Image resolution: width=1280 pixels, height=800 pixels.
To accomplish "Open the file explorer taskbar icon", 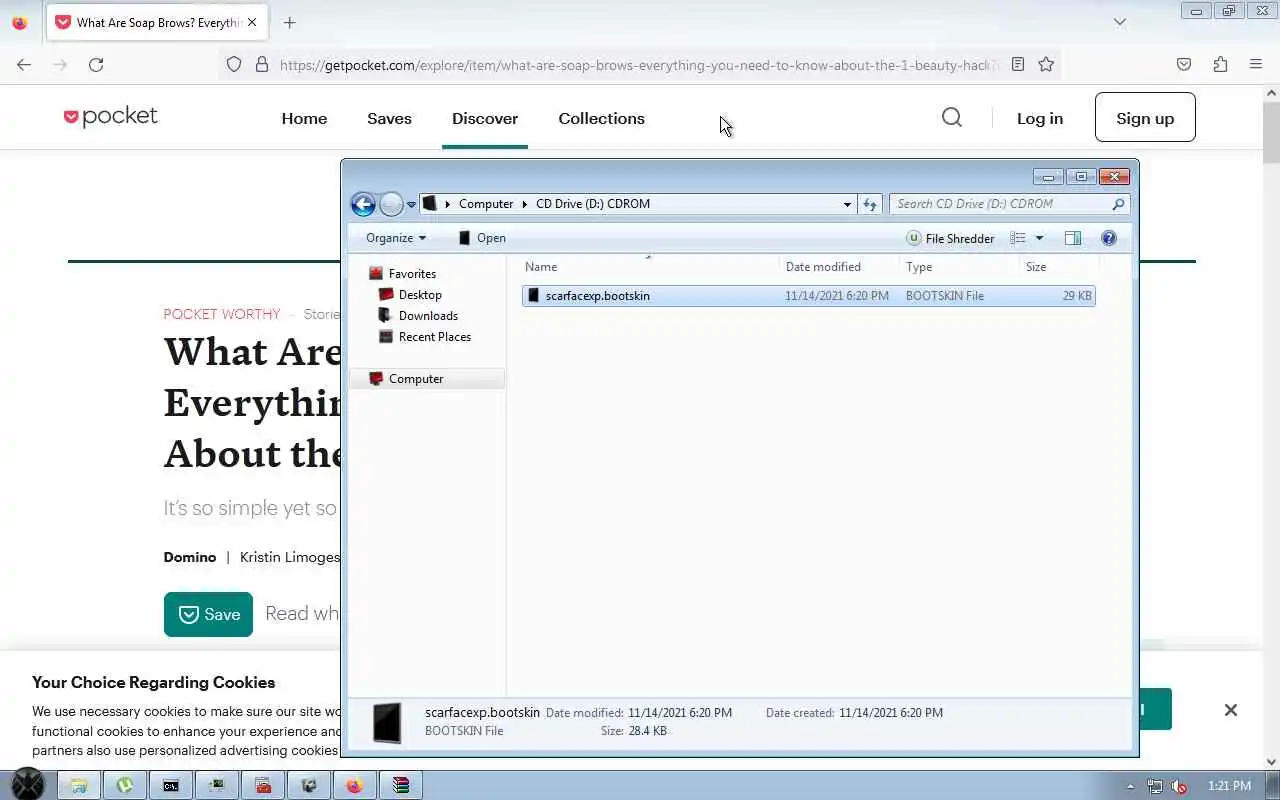I will click(x=78, y=786).
